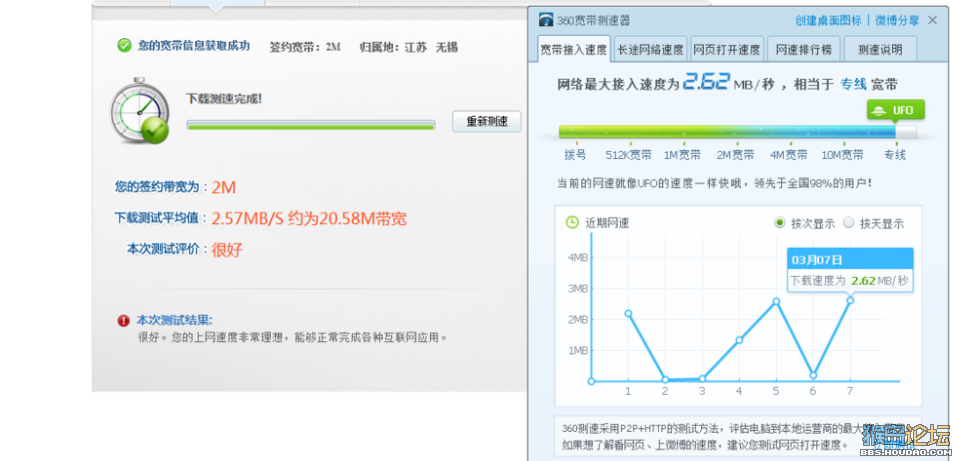957x461 pixels.
Task: Click the 4MB axis label
Action: [x=577, y=258]
